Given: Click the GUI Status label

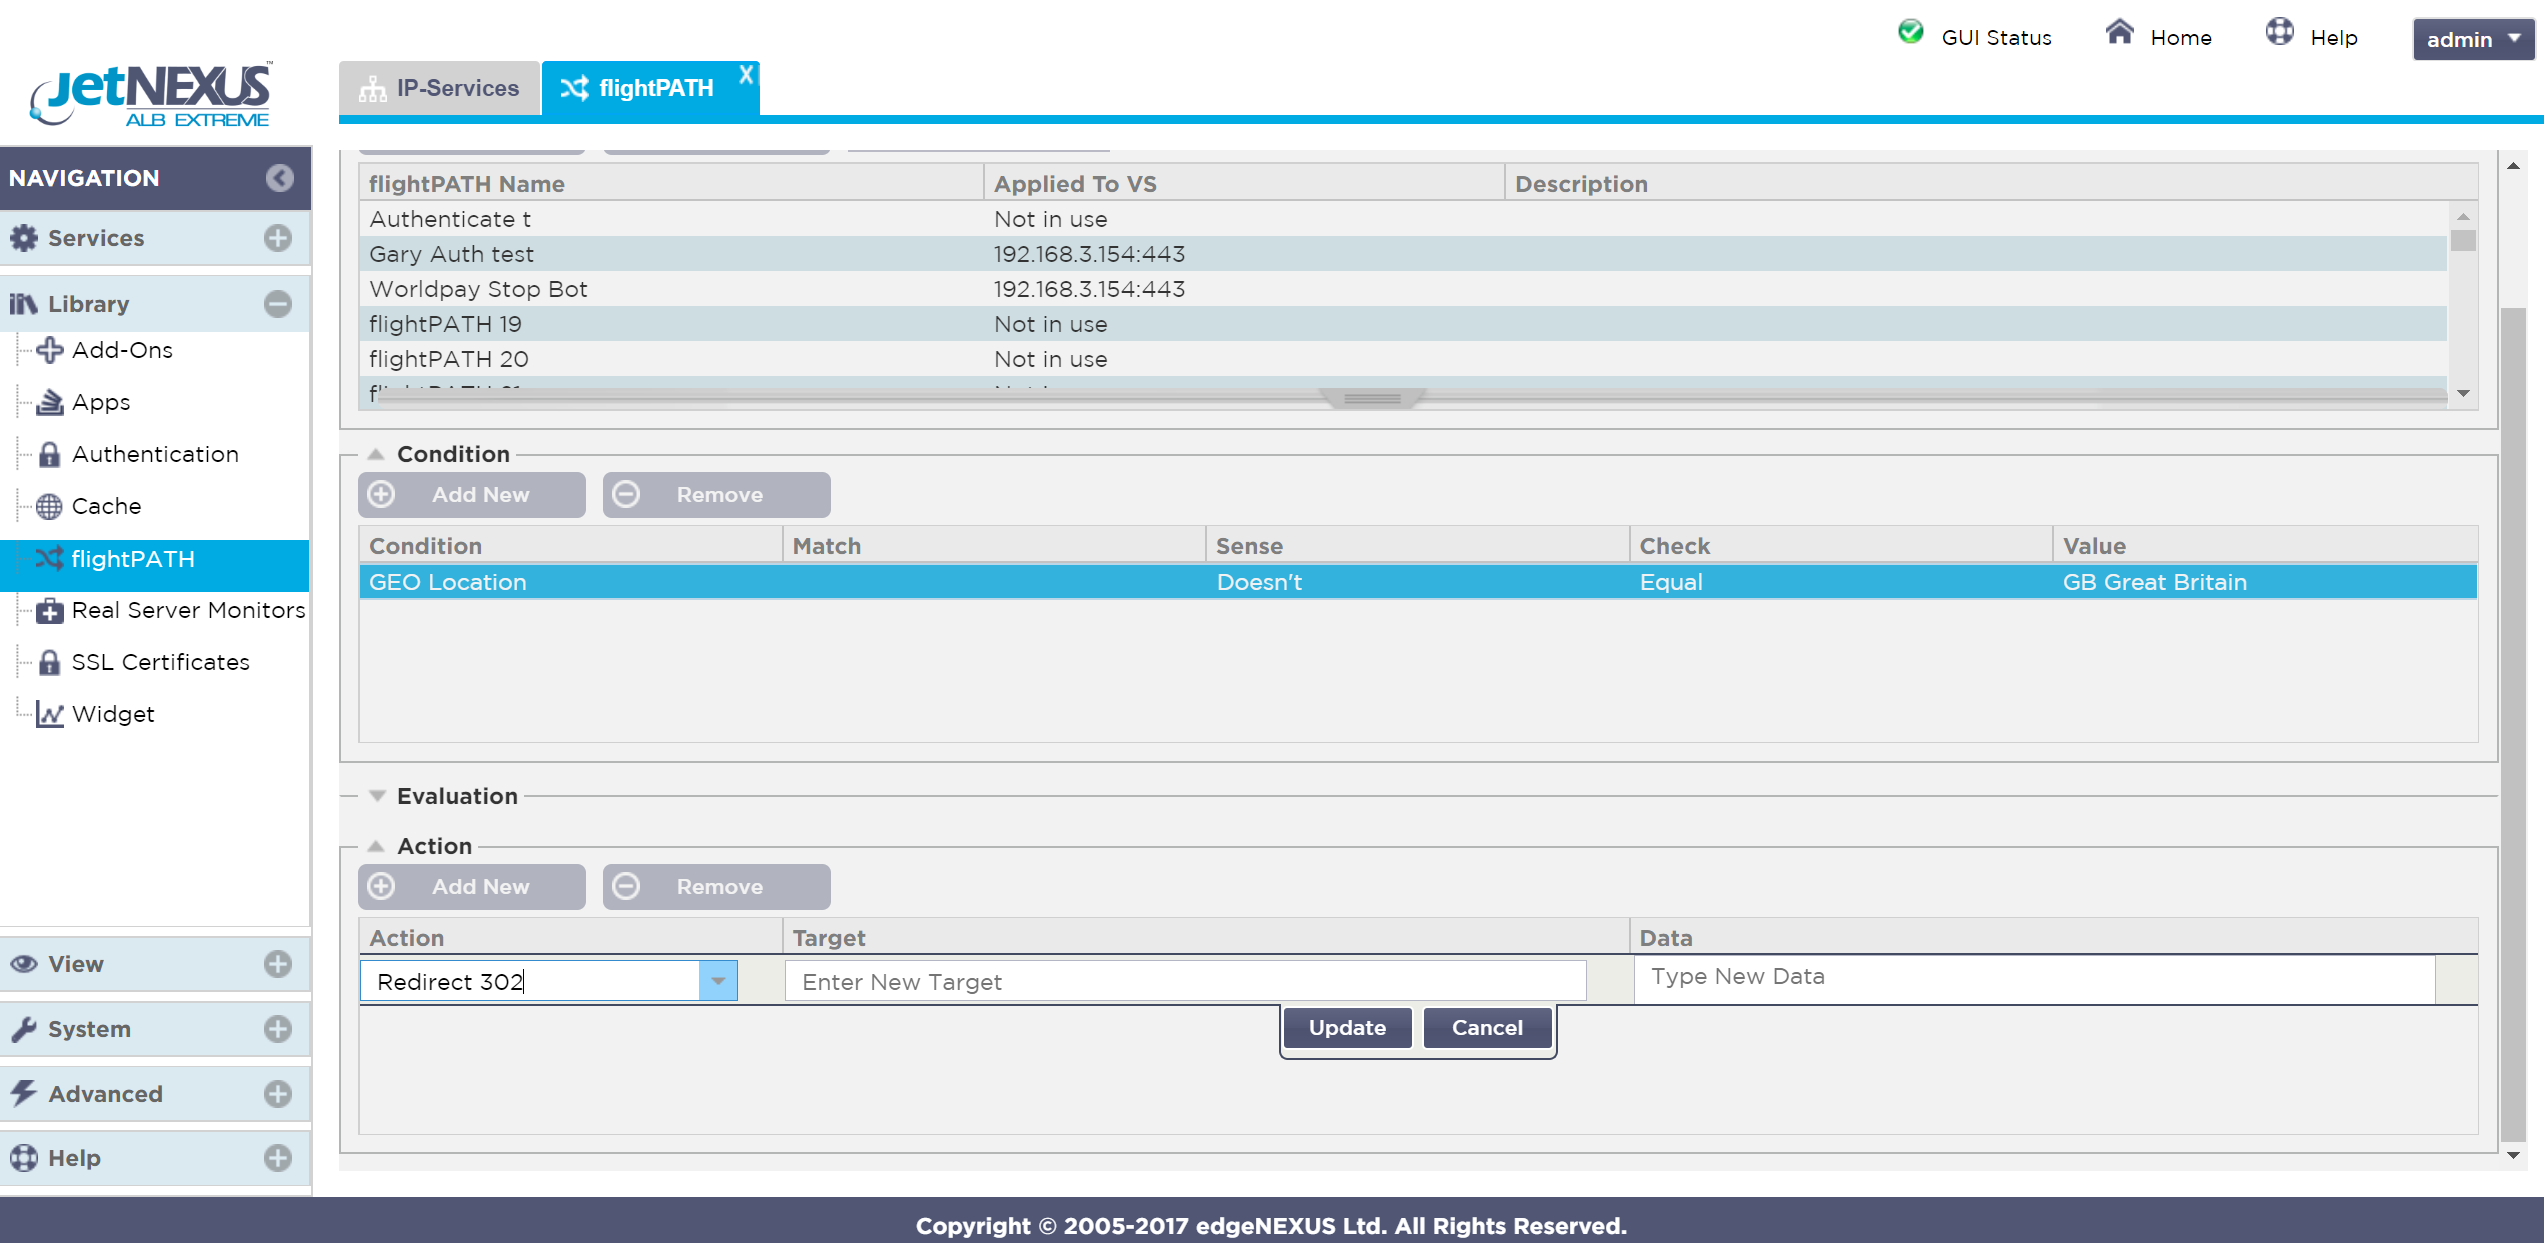Looking at the screenshot, I should [1996, 38].
